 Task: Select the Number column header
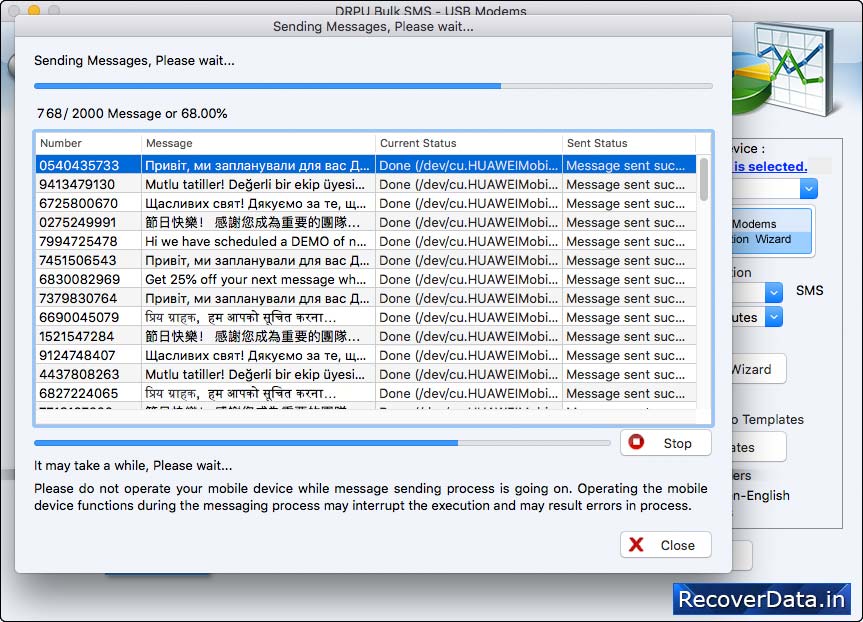tap(88, 143)
